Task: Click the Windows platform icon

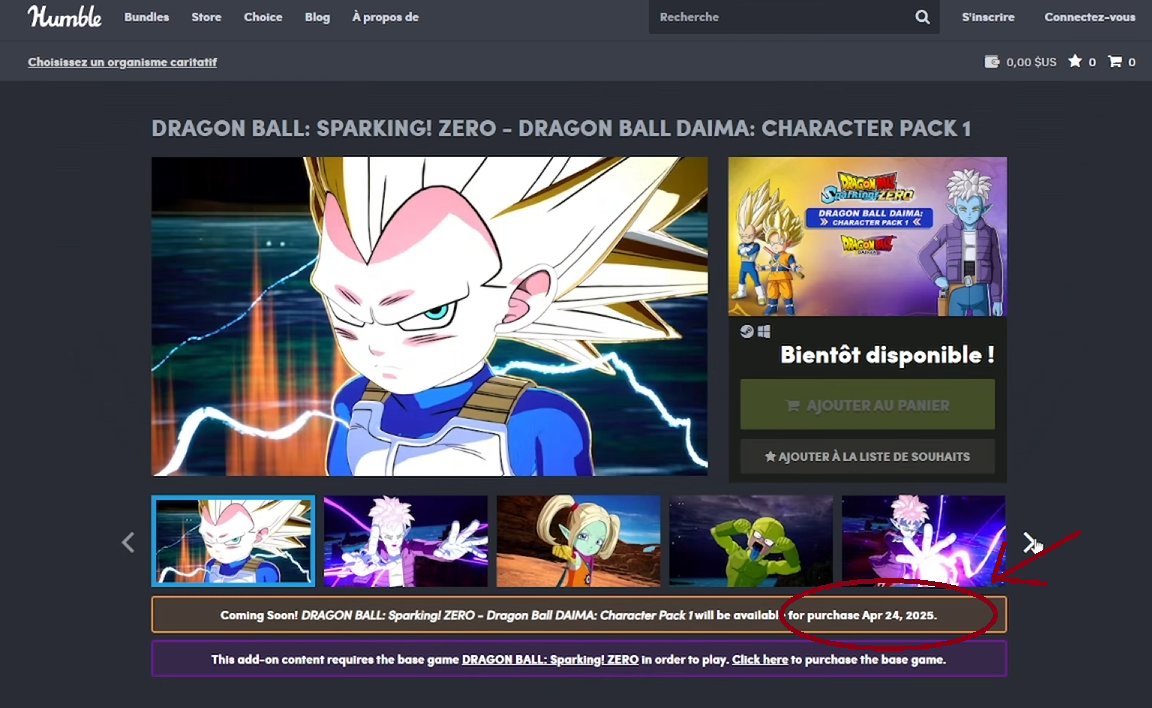Action: click(x=764, y=331)
